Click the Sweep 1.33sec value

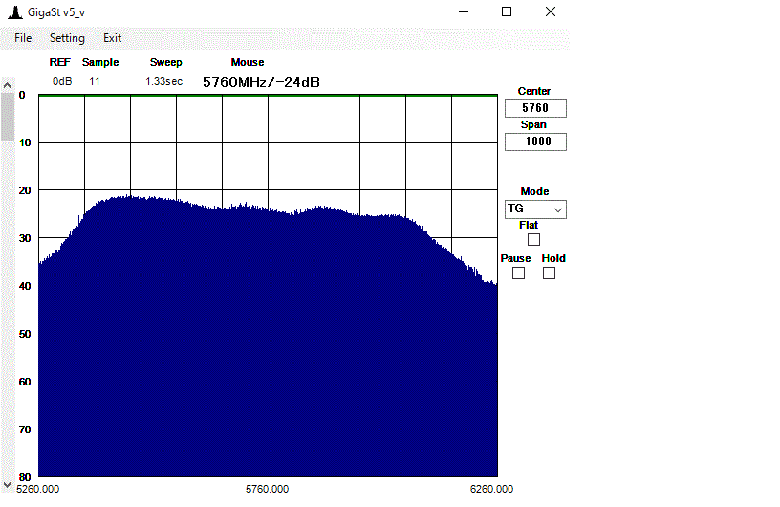point(163,81)
